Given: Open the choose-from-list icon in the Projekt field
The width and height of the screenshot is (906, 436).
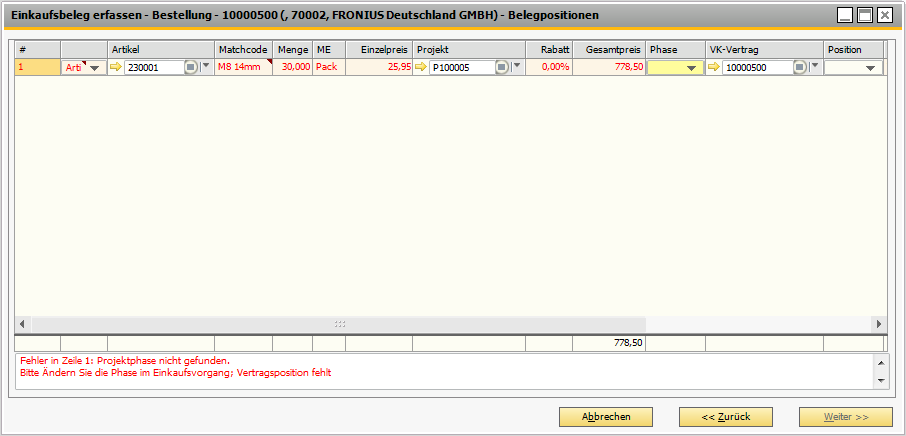Looking at the screenshot, I should [x=502, y=67].
